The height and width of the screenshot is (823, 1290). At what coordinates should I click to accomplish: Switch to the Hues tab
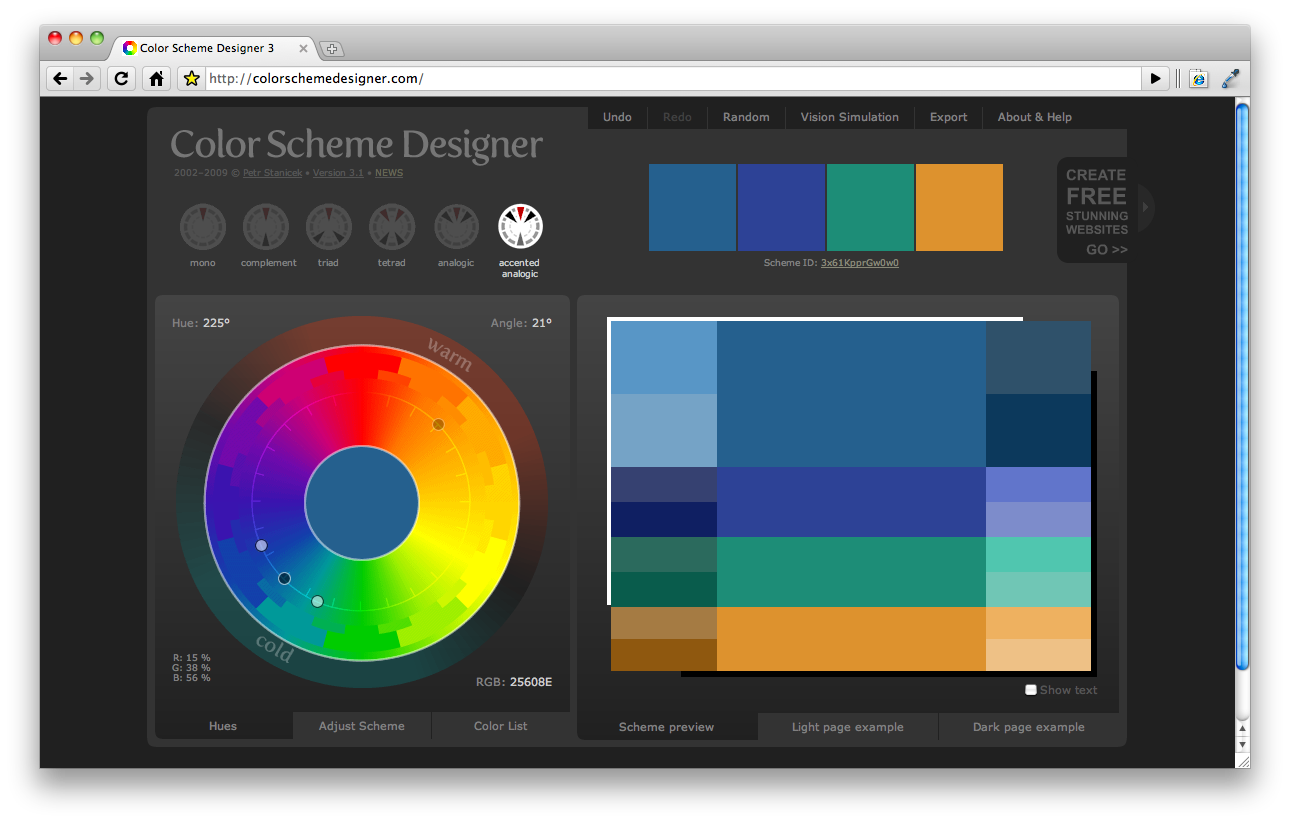(223, 726)
